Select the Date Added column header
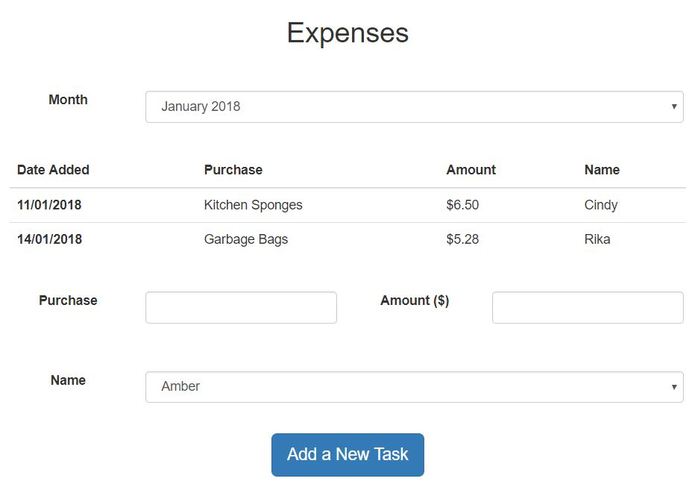 (53, 170)
